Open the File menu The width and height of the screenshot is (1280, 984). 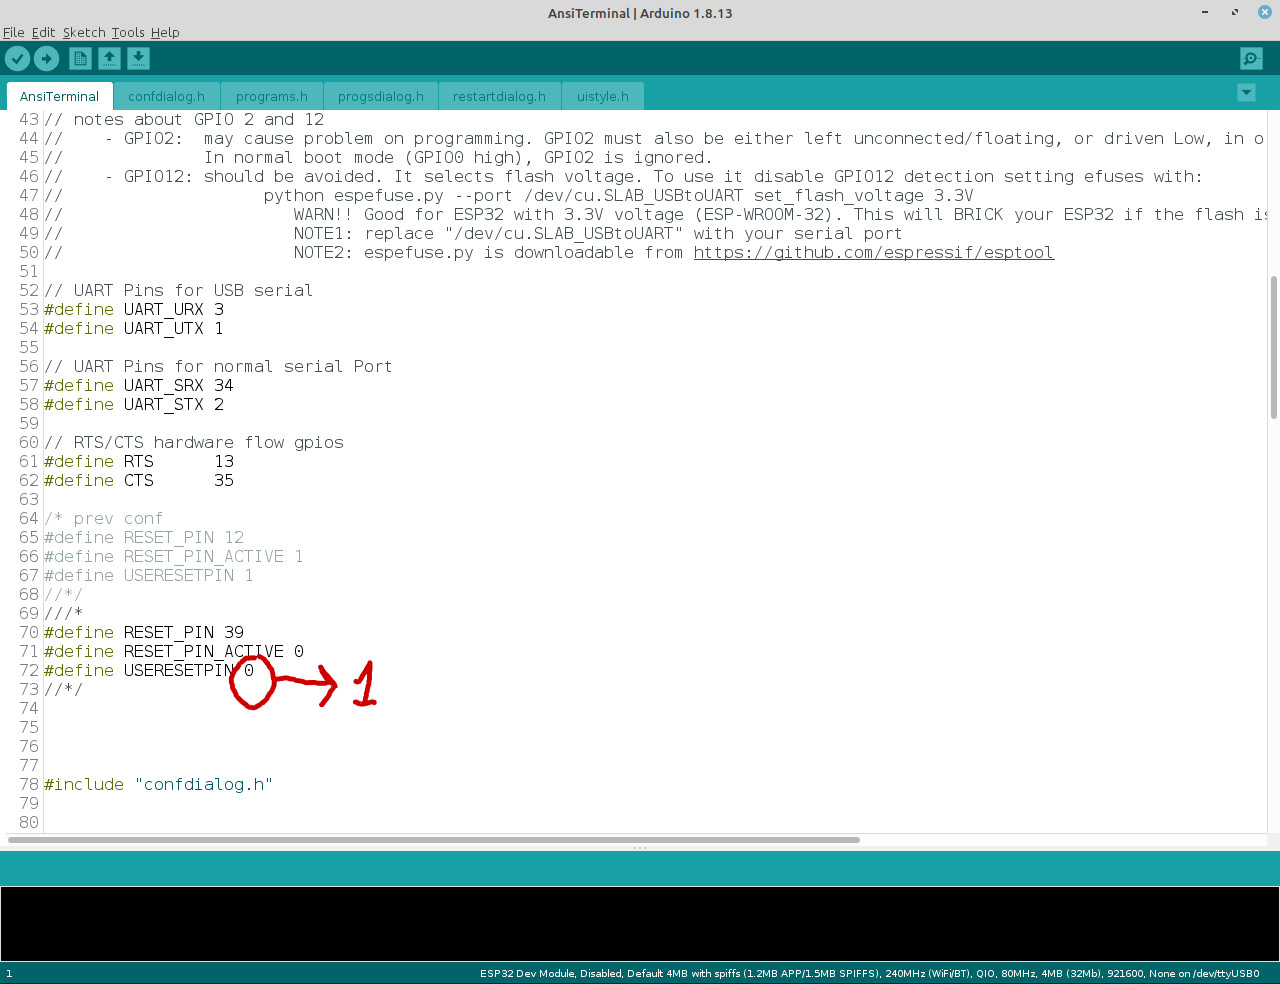14,32
